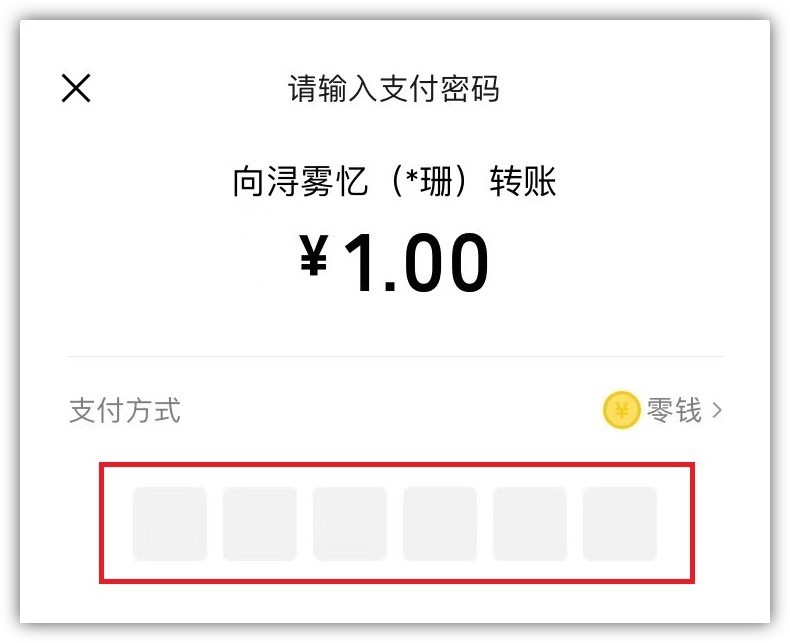The height and width of the screenshot is (643, 790).
Task: Click masked real name (*珊)
Action: coord(426,183)
